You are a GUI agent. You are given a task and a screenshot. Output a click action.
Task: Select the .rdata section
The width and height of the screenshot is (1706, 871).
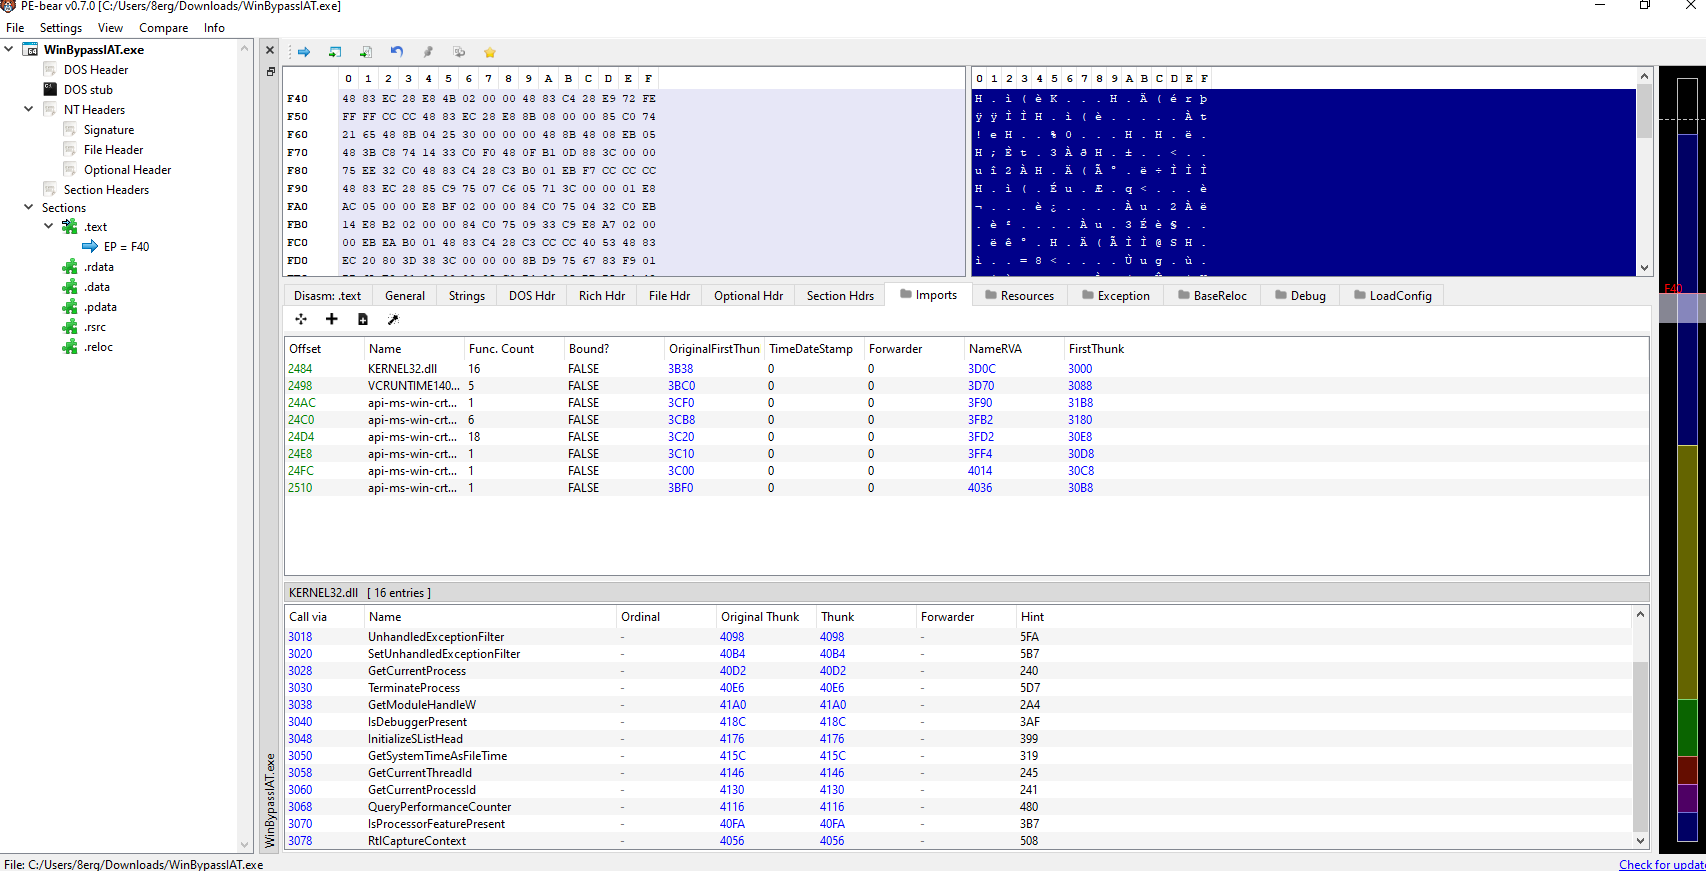click(98, 267)
